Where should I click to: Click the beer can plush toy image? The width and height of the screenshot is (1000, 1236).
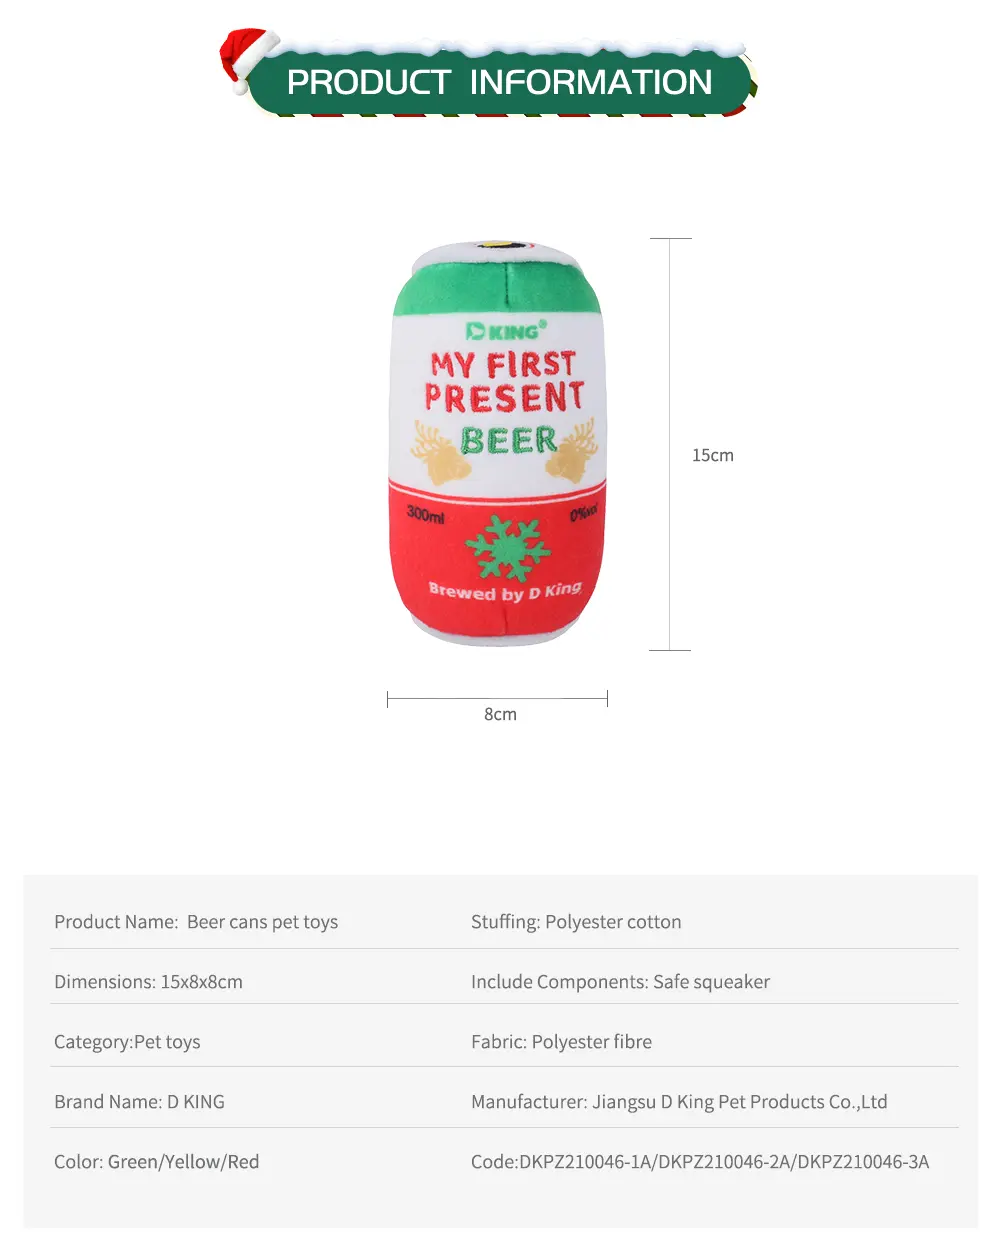coord(498,443)
